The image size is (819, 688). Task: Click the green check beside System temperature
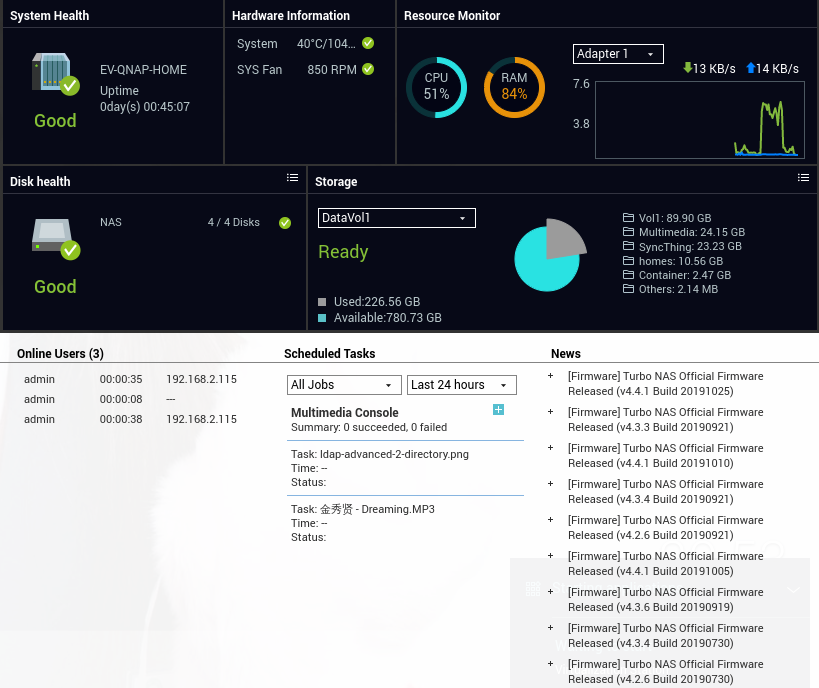pos(366,43)
